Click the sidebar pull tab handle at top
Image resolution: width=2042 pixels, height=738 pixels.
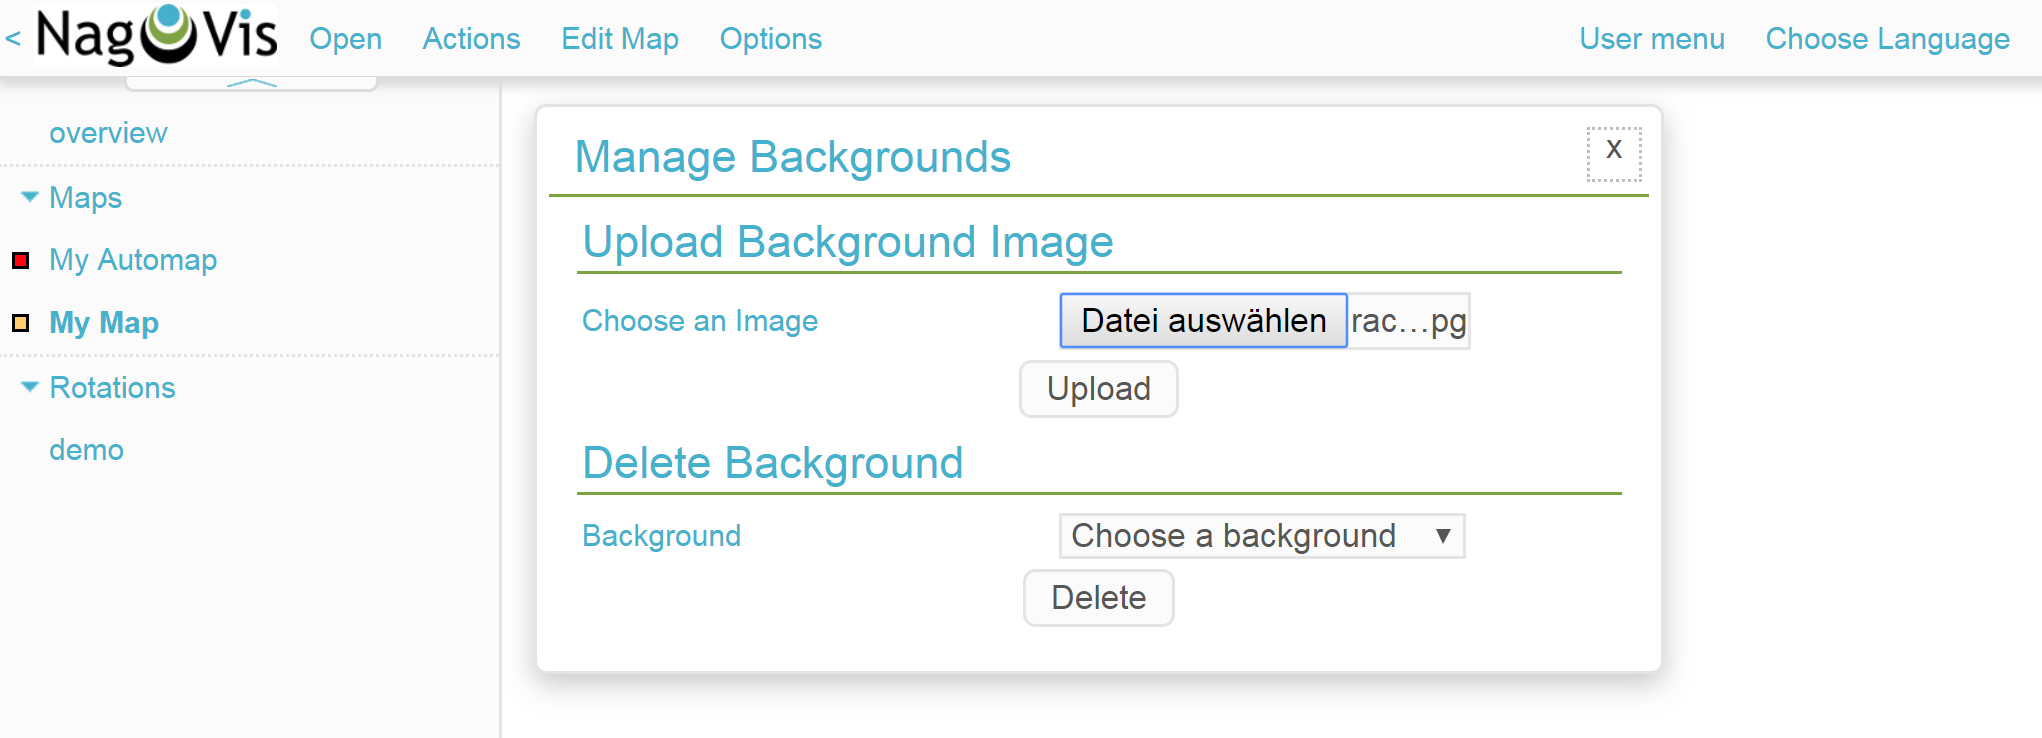pyautogui.click(x=251, y=83)
